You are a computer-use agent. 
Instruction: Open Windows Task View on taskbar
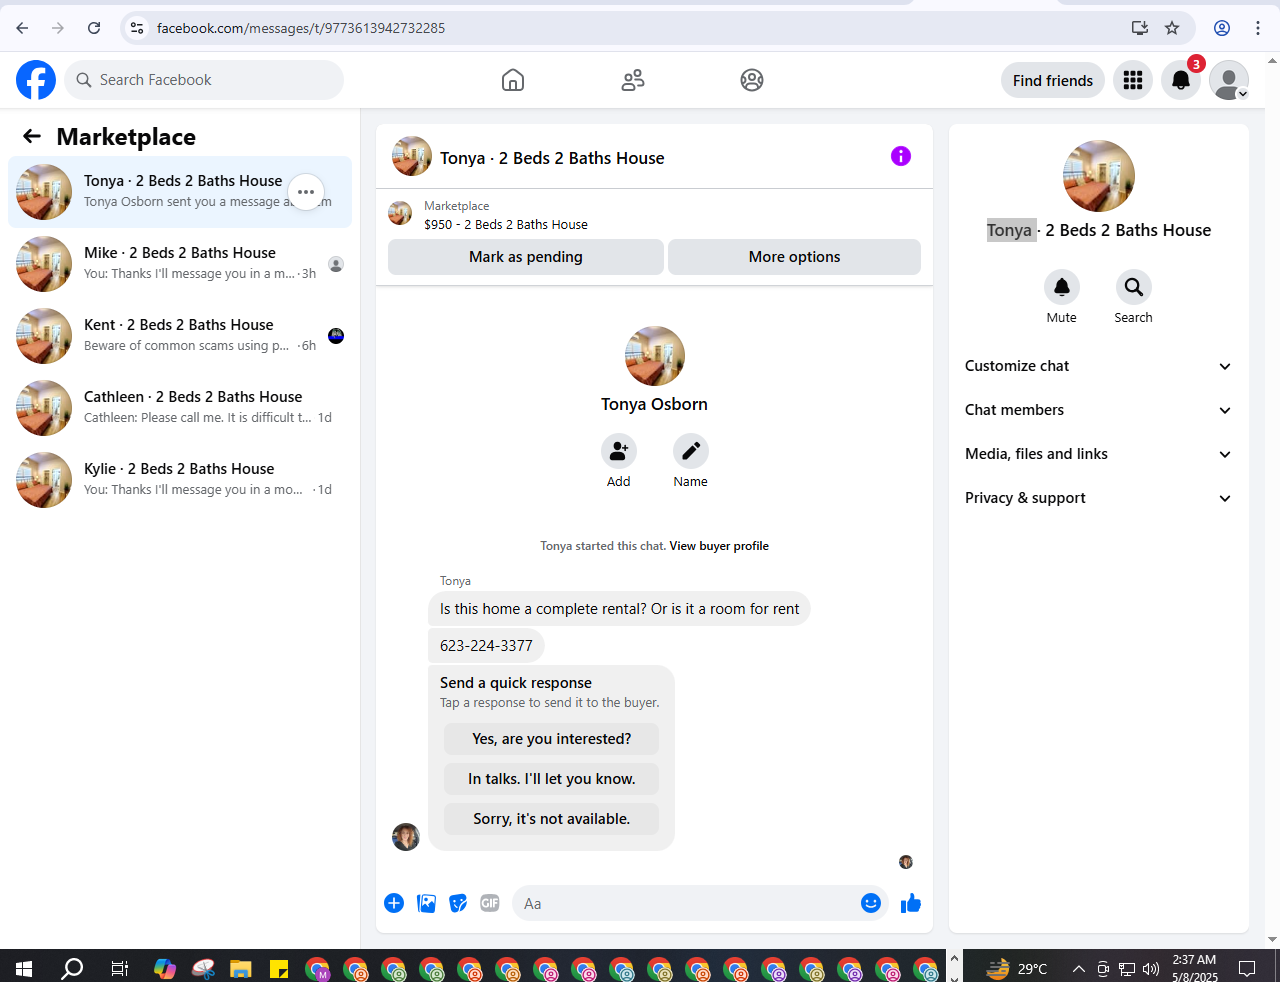click(120, 968)
